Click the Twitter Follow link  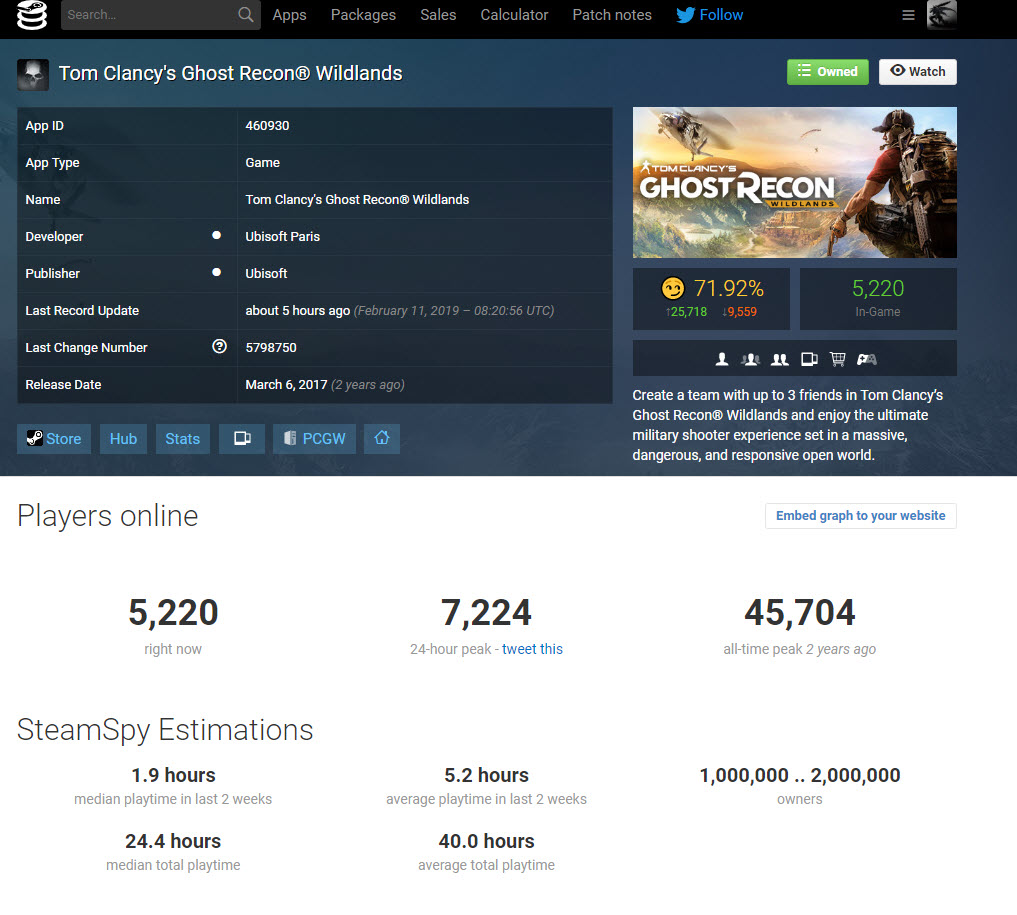pos(710,15)
